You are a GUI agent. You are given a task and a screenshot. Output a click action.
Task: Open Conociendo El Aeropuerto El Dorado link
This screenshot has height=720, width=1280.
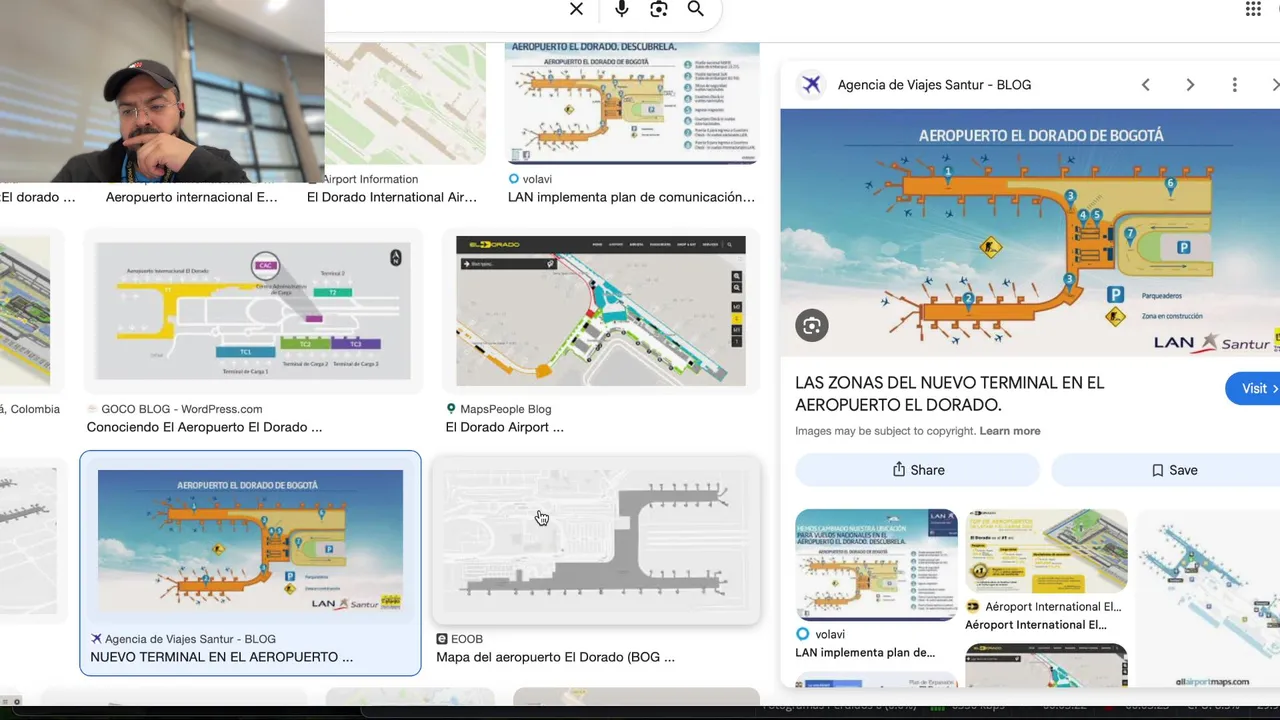204,427
